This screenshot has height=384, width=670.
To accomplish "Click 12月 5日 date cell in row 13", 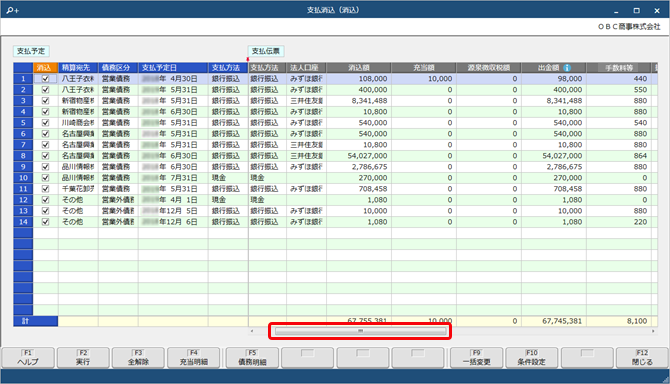I will (x=173, y=211).
